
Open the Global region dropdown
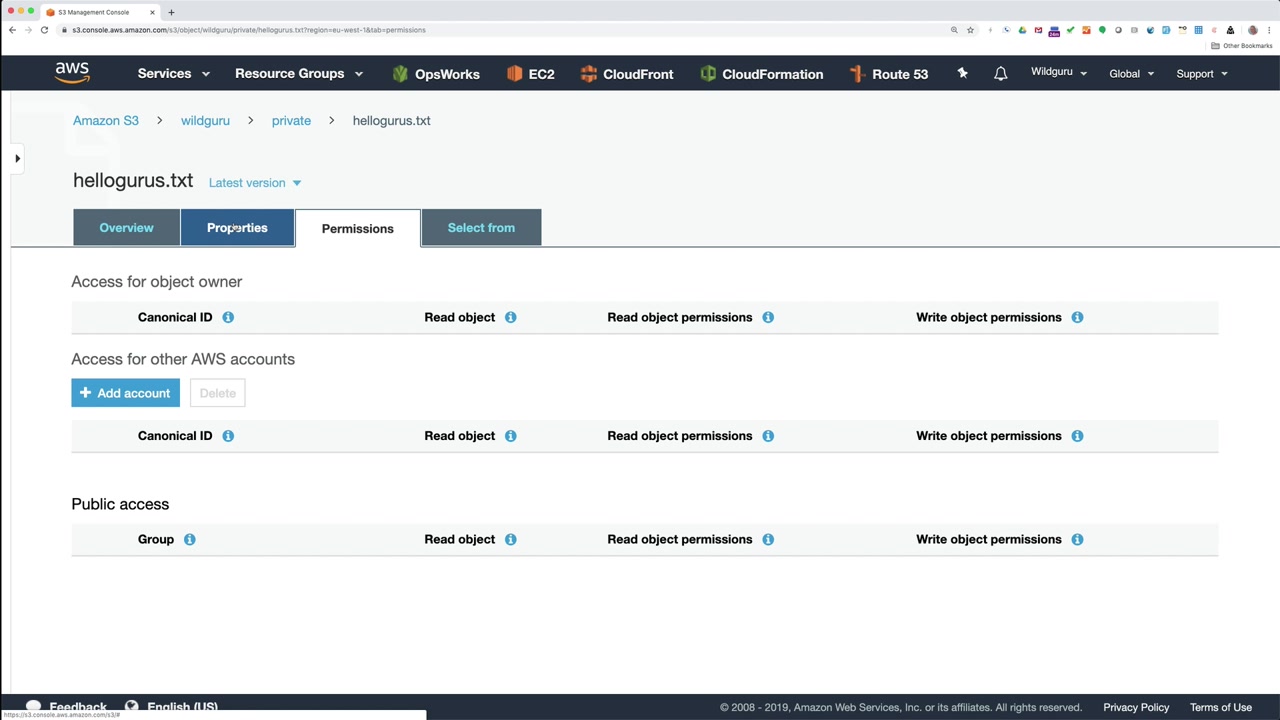tap(1131, 74)
